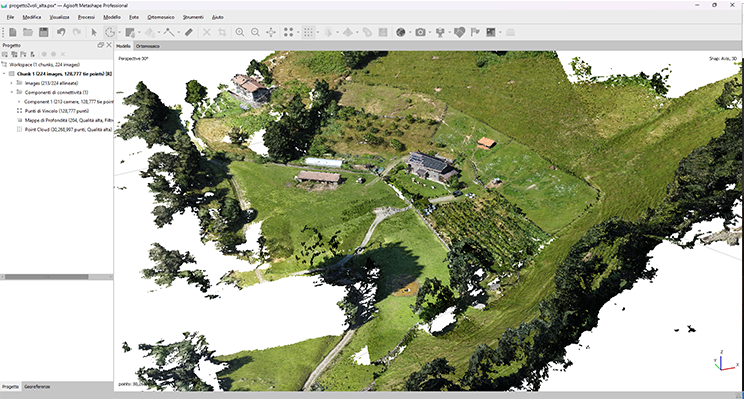Select the Modello view tab
Image resolution: width=744 pixels, height=400 pixels.
pyautogui.click(x=123, y=46)
